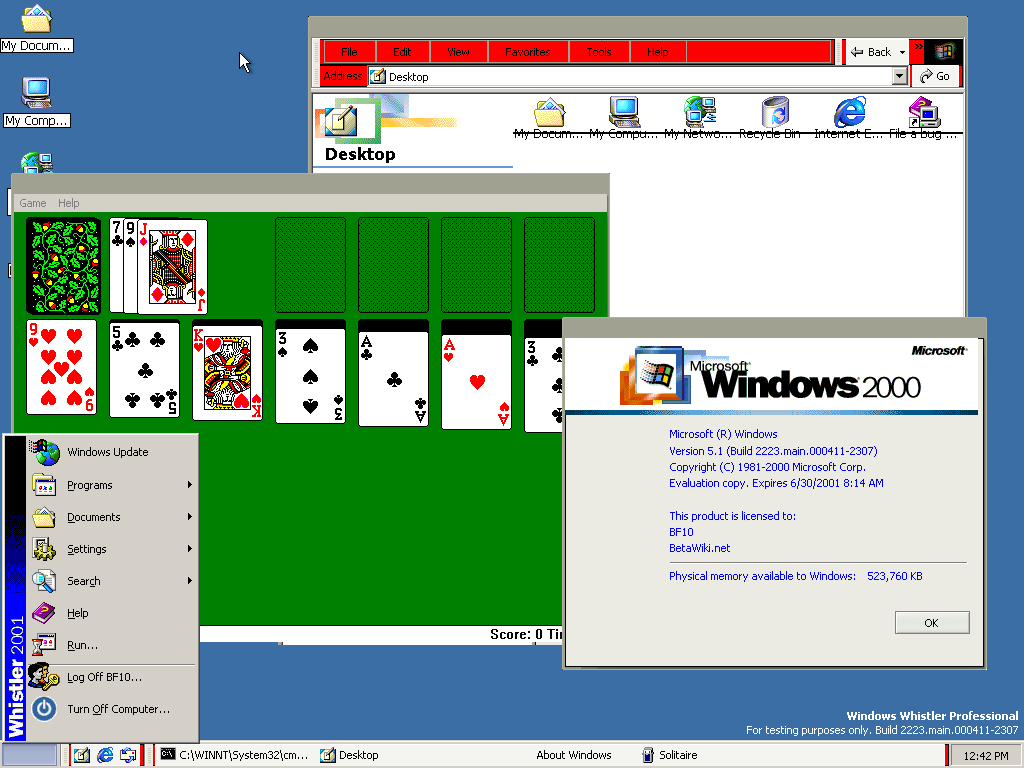Select the Ace of clubs tableau card
1024x768 pixels.
coord(393,379)
